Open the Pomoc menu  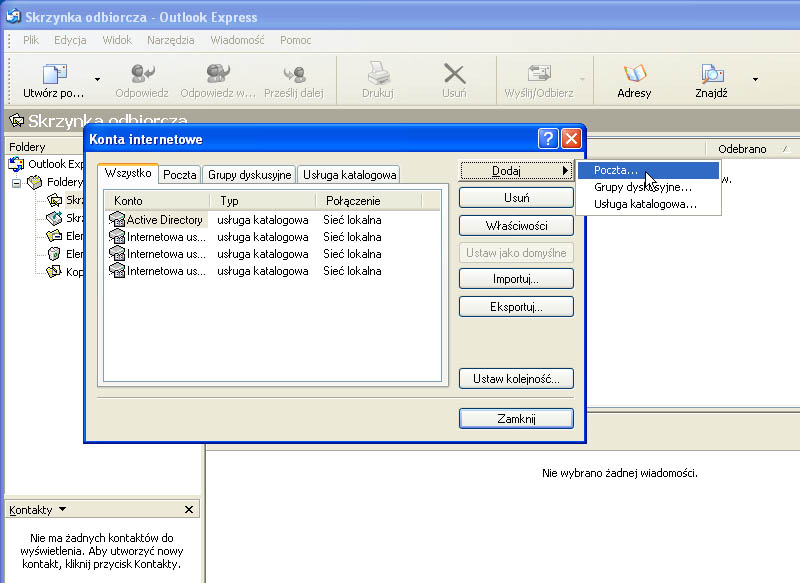pos(295,40)
